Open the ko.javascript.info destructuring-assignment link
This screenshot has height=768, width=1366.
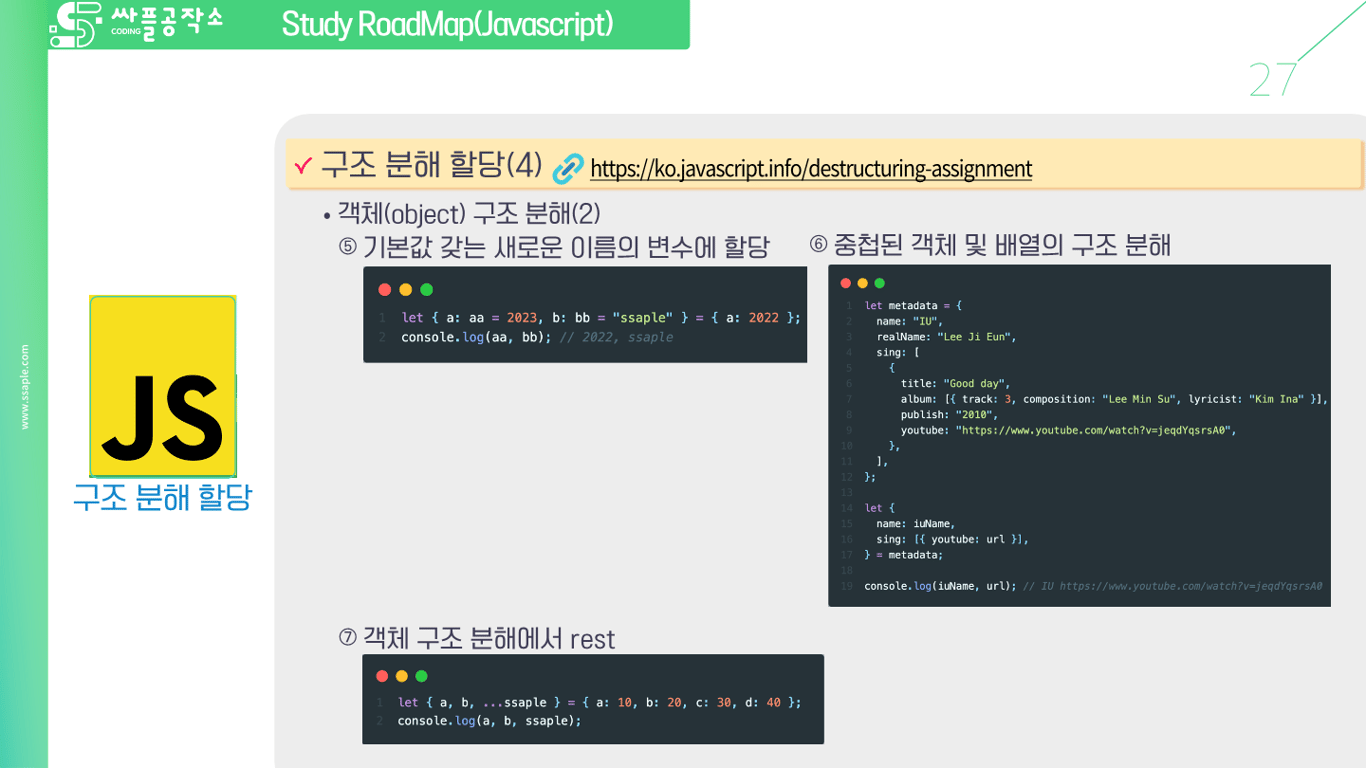point(811,170)
